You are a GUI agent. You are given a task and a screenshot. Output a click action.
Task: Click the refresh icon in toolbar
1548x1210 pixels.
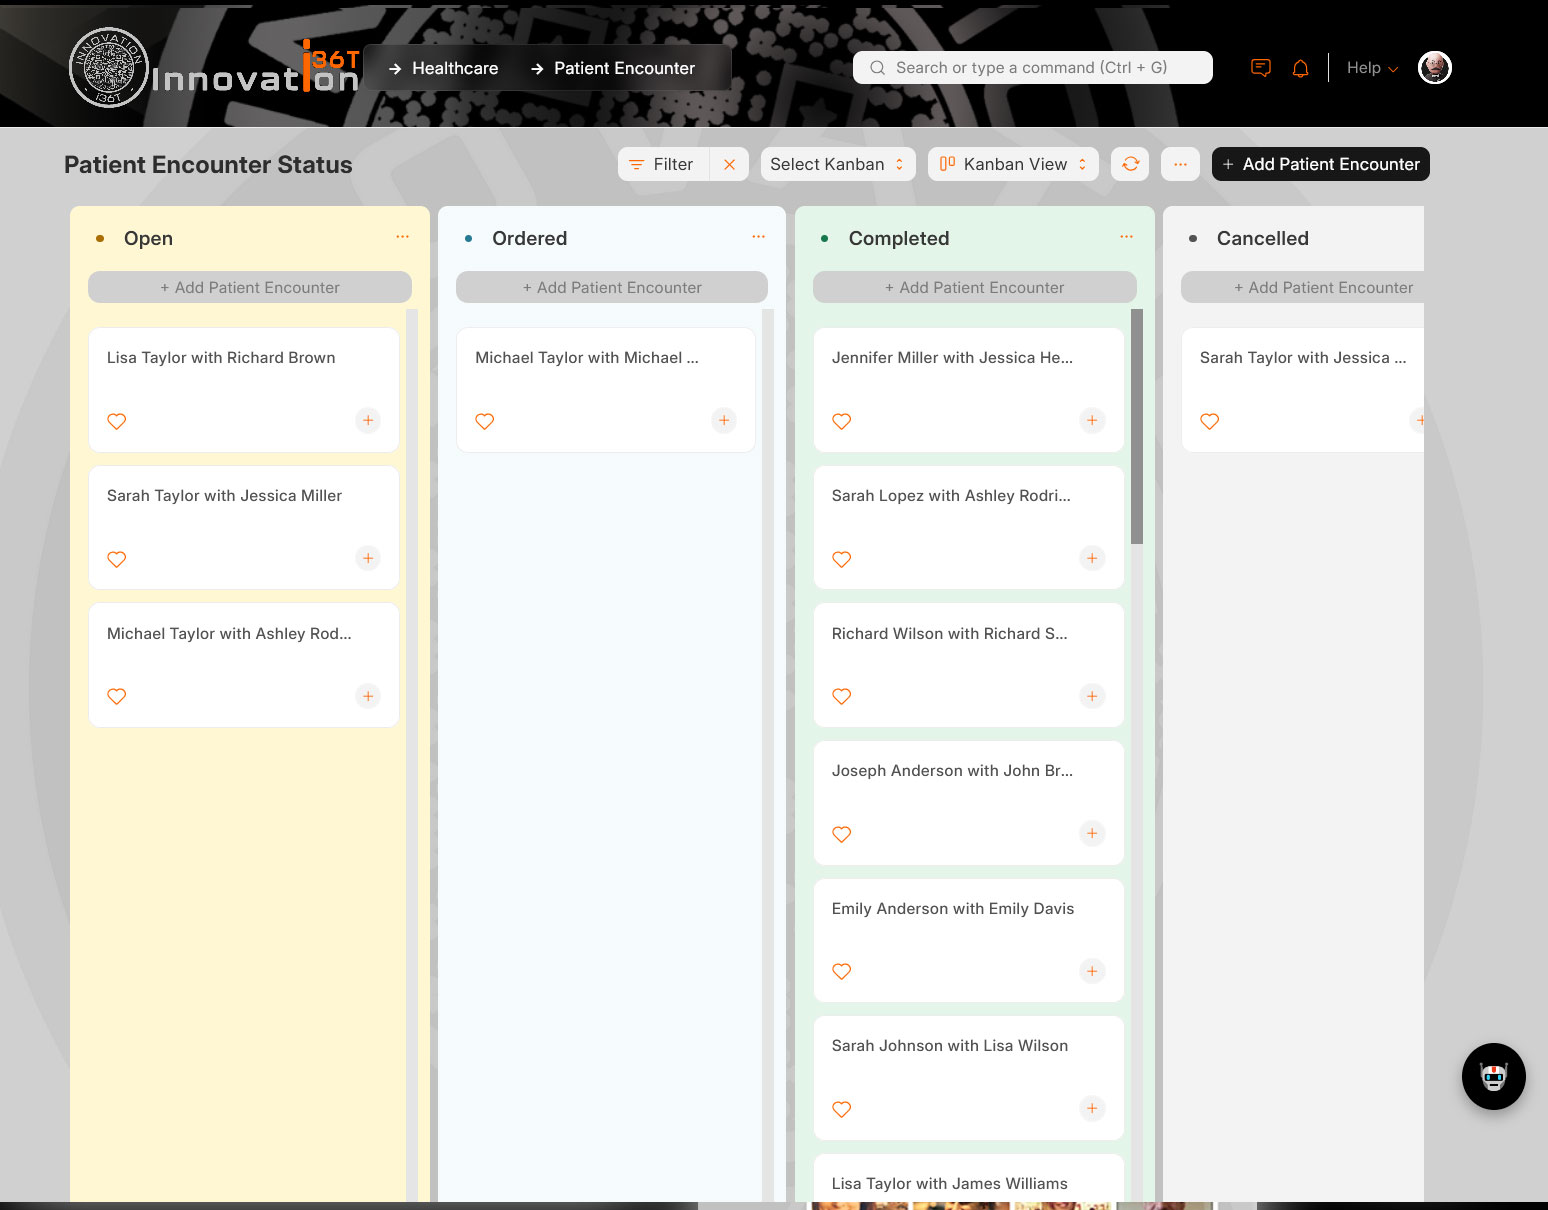[1130, 164]
